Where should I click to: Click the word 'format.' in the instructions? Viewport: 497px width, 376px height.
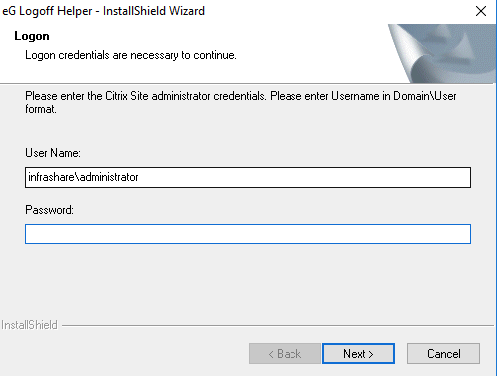(41, 109)
